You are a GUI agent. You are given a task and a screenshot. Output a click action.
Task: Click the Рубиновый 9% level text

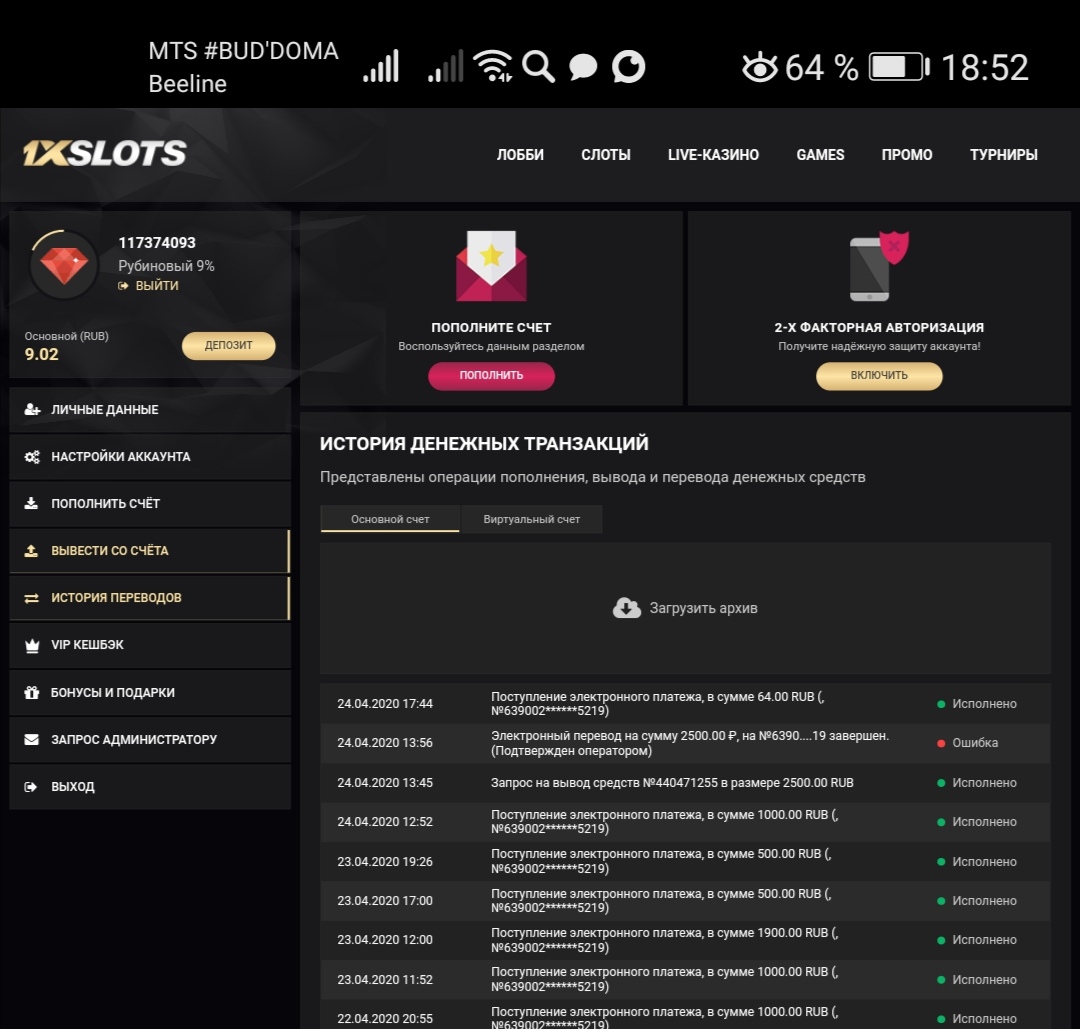point(166,266)
